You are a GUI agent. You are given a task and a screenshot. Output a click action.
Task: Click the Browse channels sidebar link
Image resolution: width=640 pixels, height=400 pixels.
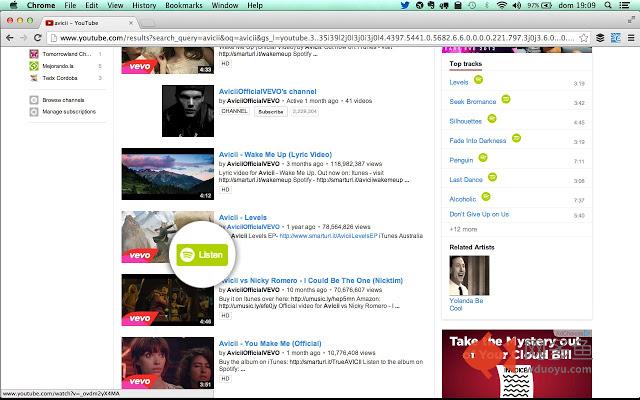(x=63, y=100)
